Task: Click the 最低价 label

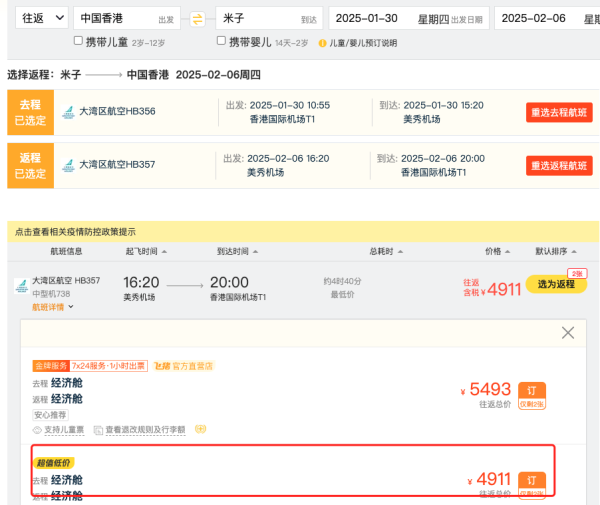Action: 342,295
